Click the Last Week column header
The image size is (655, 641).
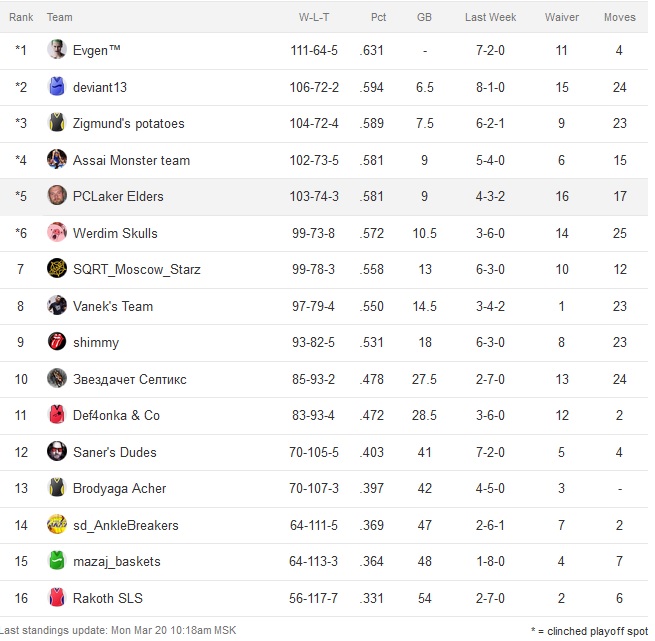(490, 17)
